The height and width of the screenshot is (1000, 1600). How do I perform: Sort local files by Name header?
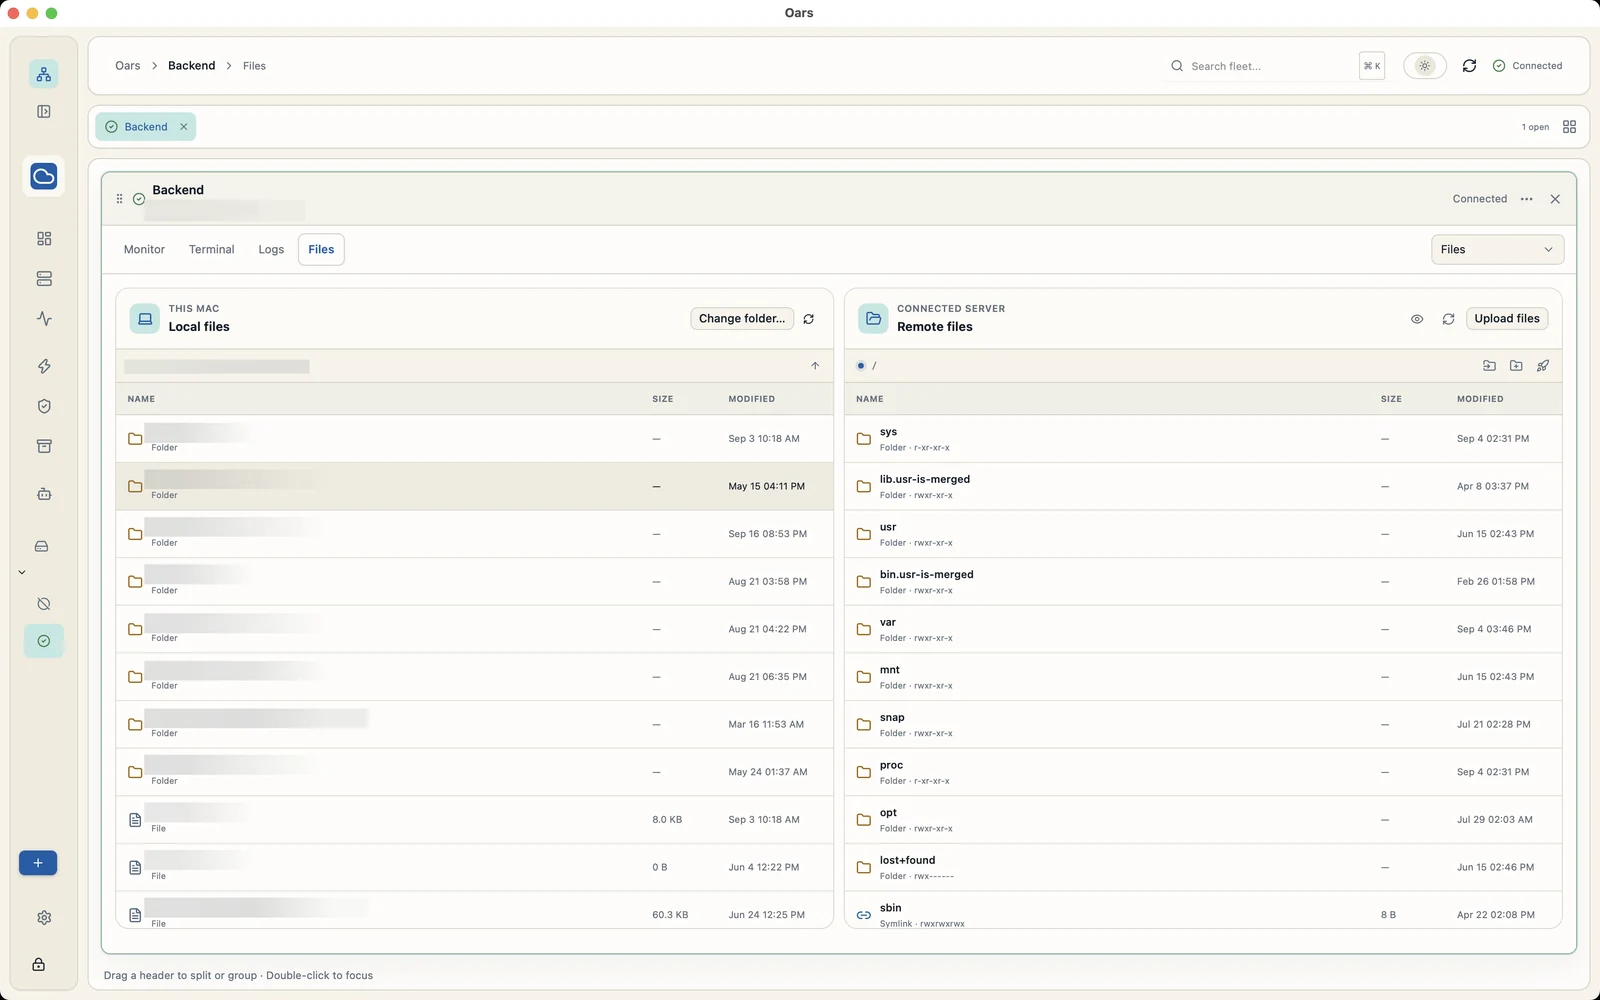click(141, 399)
